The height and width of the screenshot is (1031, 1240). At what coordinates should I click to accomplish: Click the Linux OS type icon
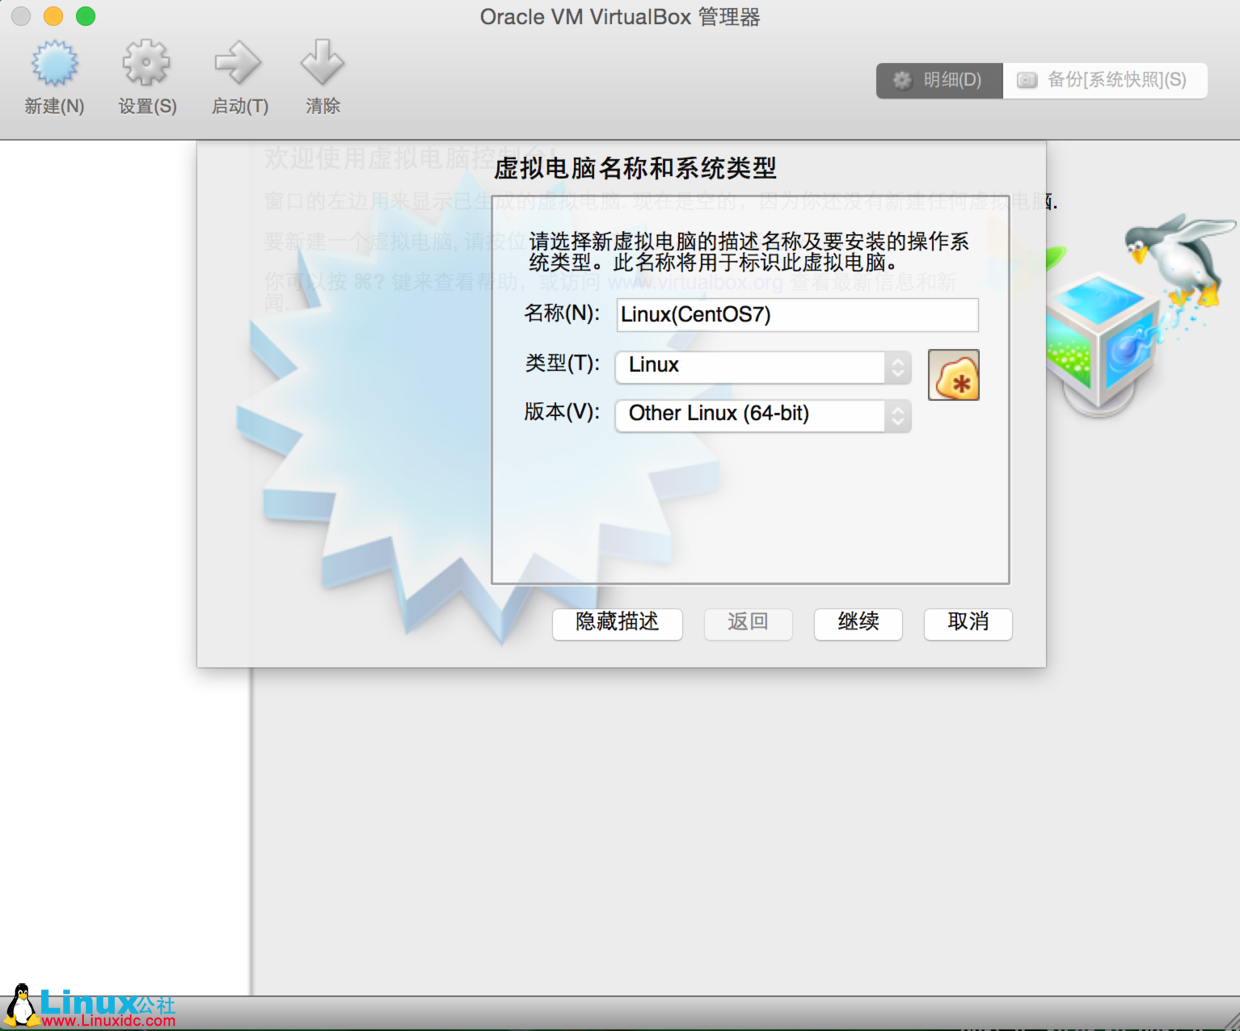(x=954, y=376)
